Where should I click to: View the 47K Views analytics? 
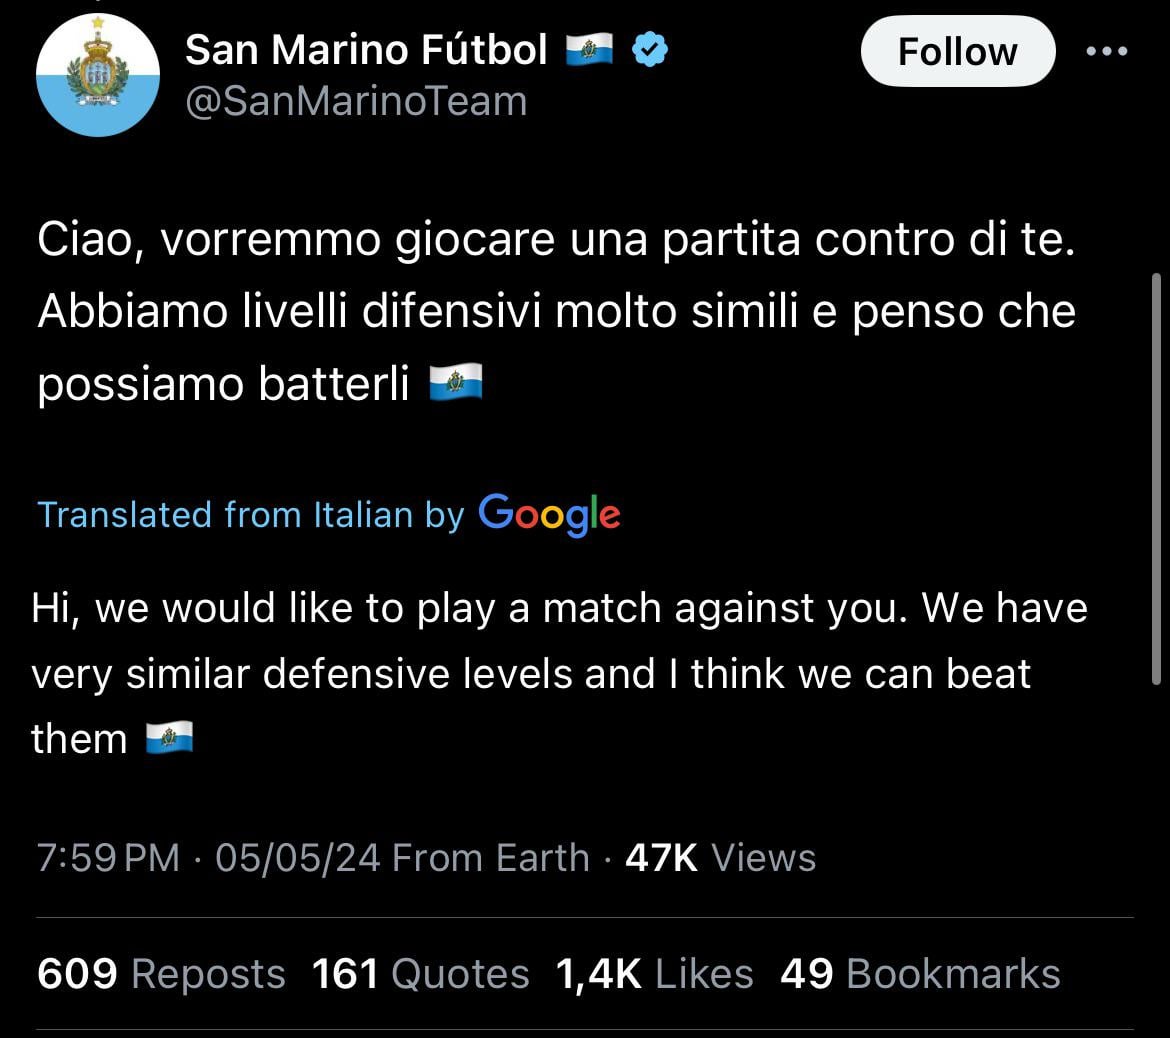[720, 857]
